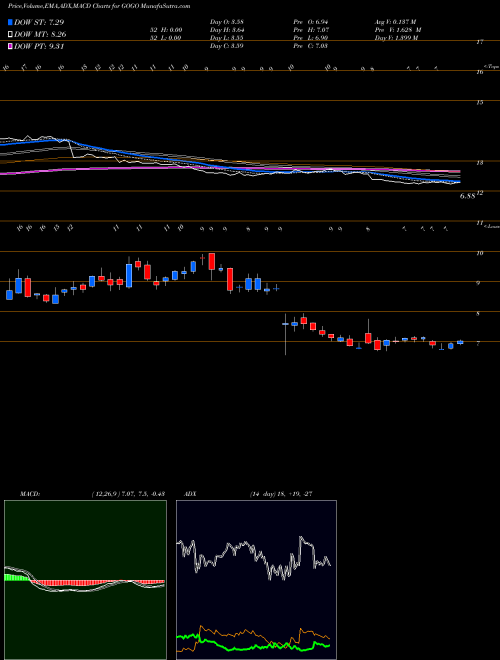Click the blue DOW ST legend swatch
This screenshot has width=500, height=660.
(10, 22)
